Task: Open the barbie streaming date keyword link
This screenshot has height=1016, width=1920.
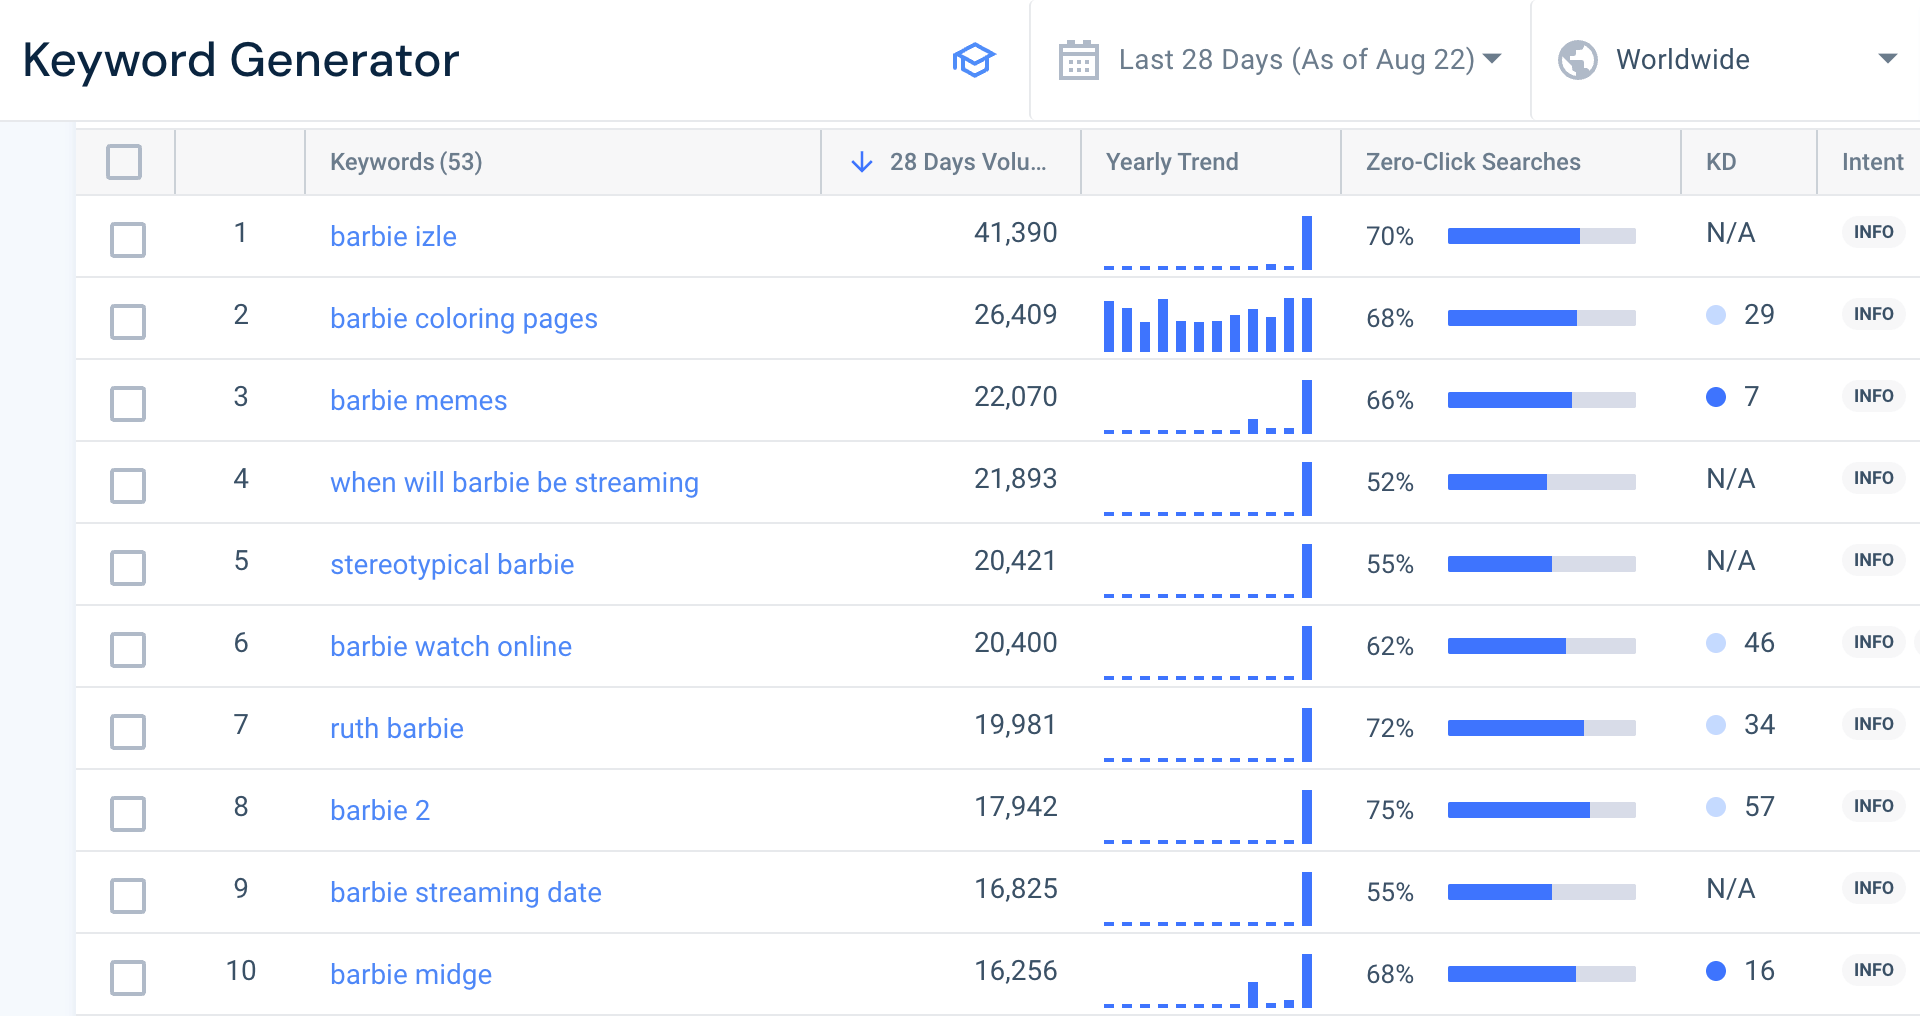Action: pyautogui.click(x=465, y=892)
